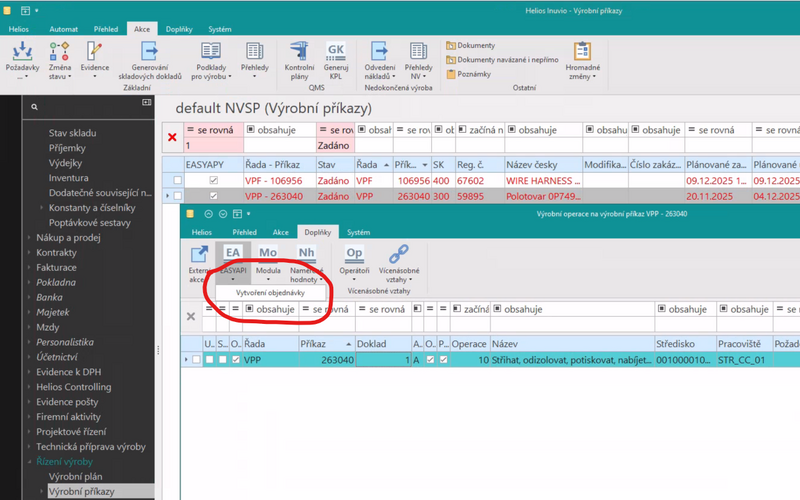Click the Generování skladových dokladů icon

150,51
